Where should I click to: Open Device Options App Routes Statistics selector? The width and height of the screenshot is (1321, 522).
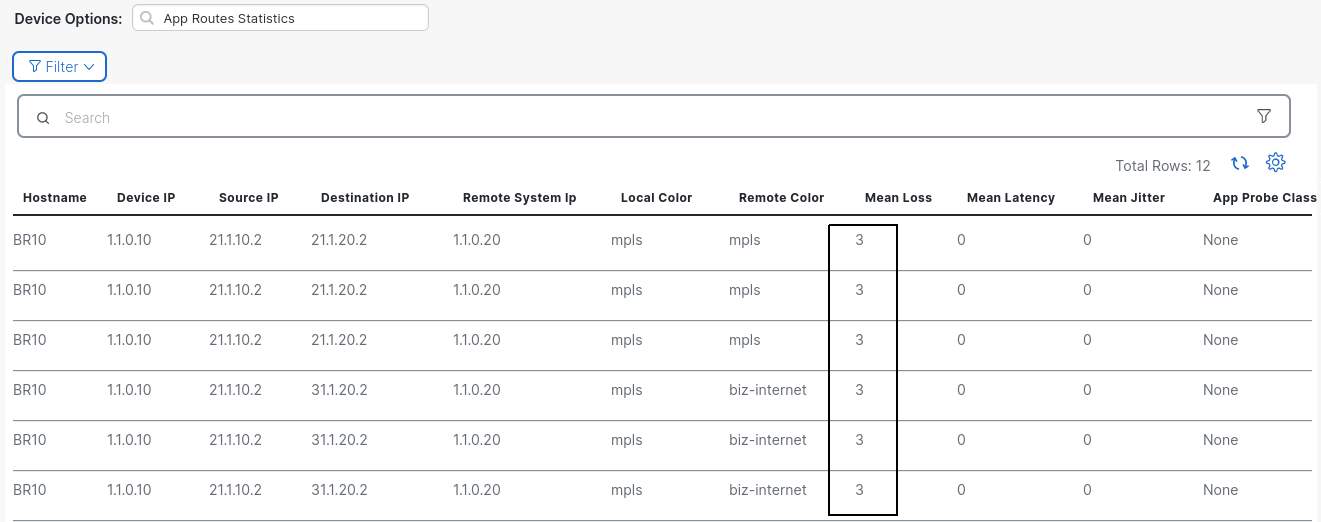[281, 18]
